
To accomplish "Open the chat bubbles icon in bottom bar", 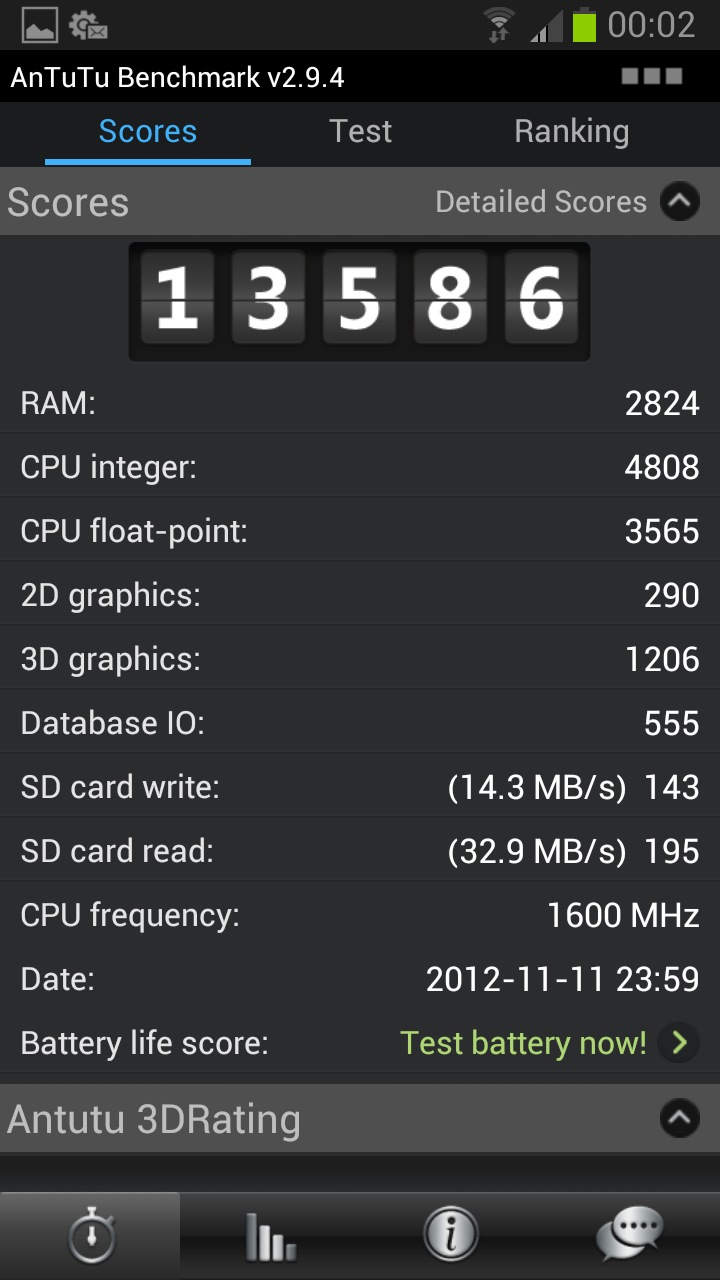I will click(x=629, y=1236).
